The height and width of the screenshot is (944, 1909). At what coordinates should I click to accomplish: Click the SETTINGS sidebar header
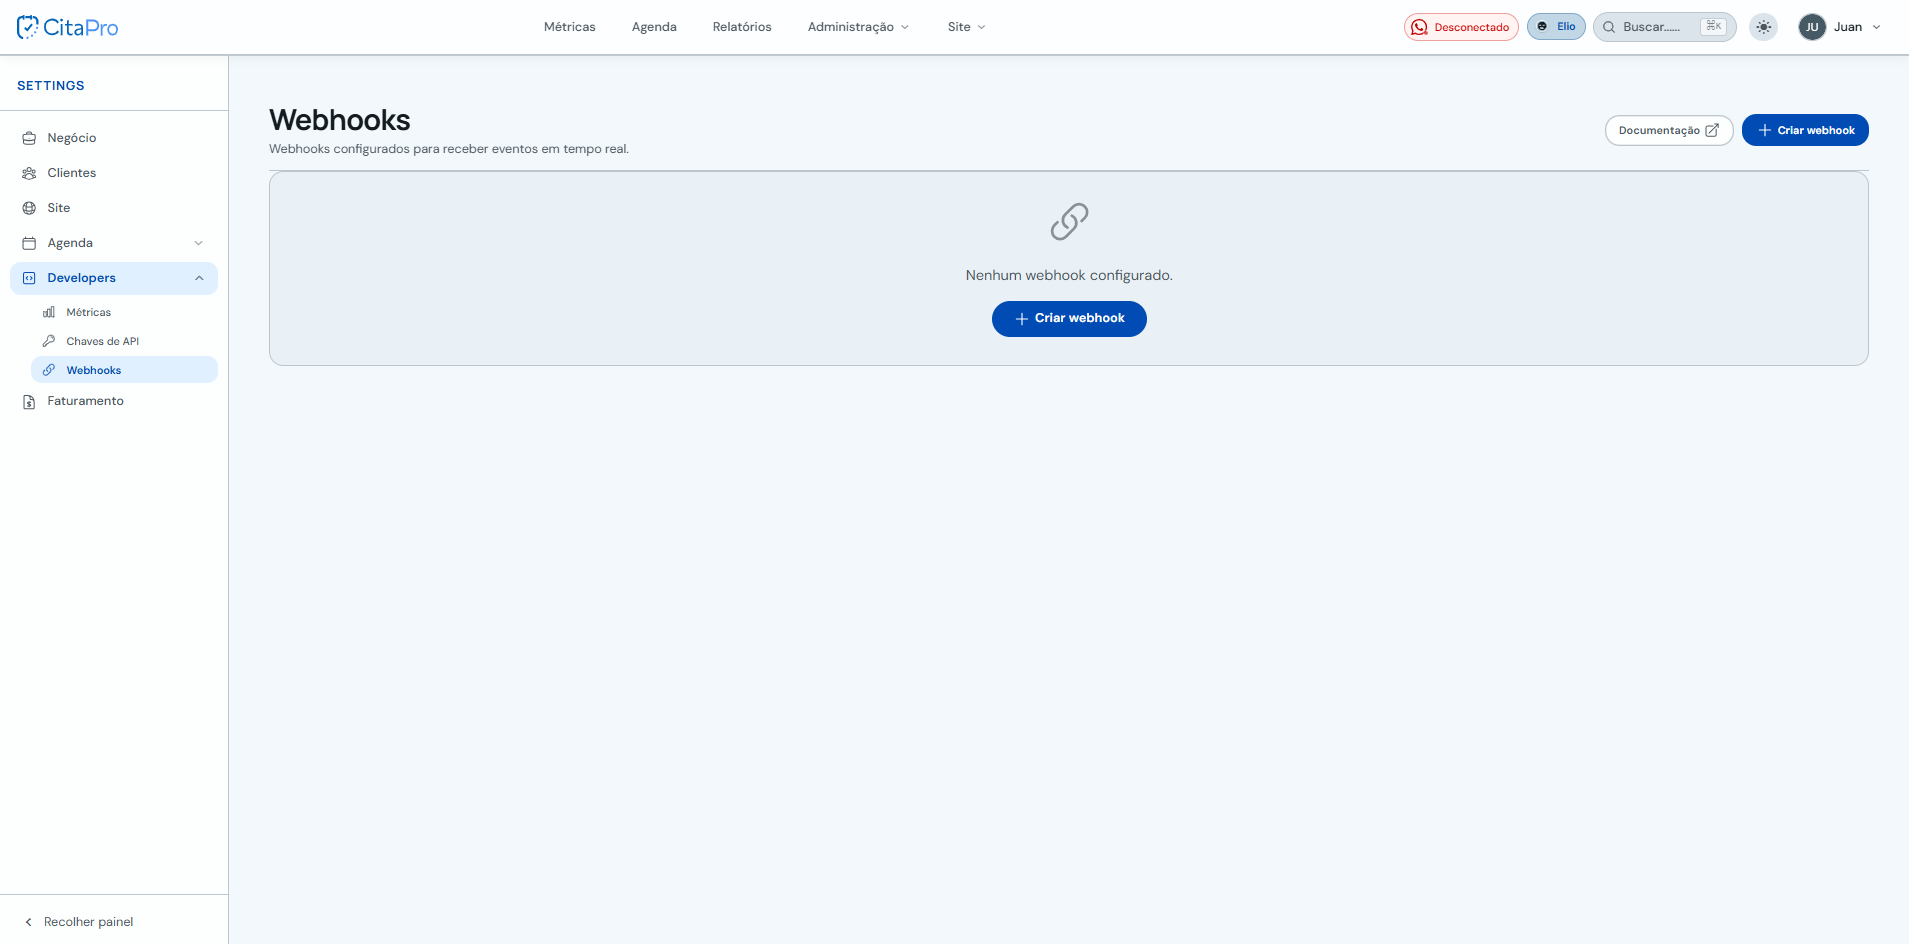coord(51,86)
